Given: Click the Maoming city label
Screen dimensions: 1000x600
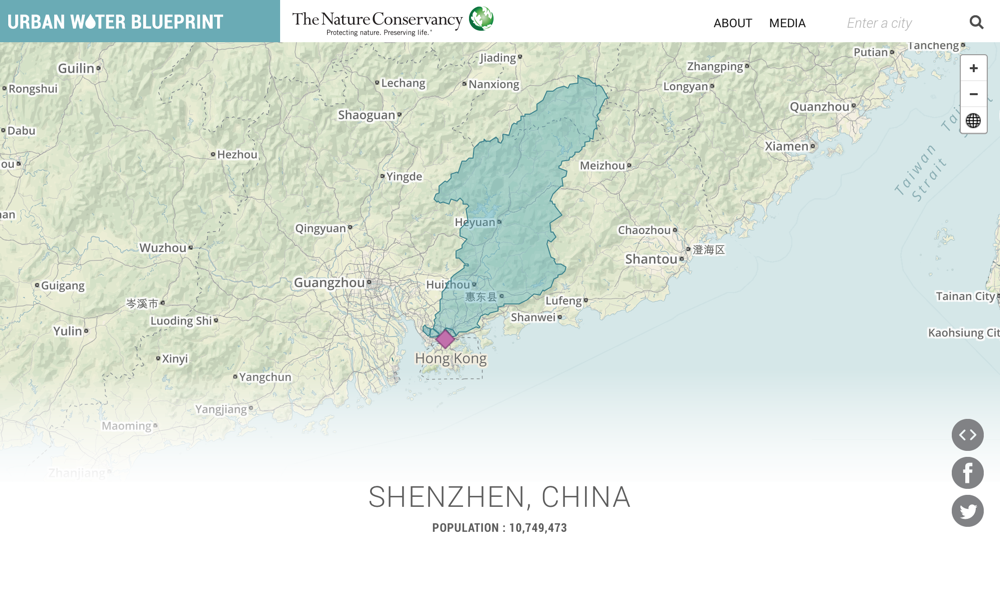Looking at the screenshot, I should click(126, 426).
